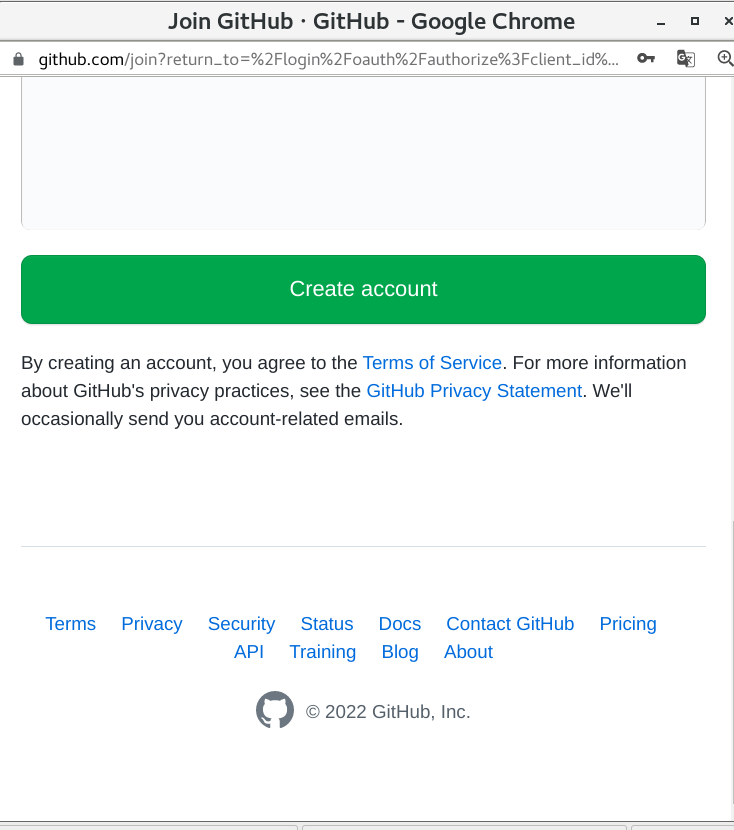Open the Terms of Service link

tap(432, 363)
